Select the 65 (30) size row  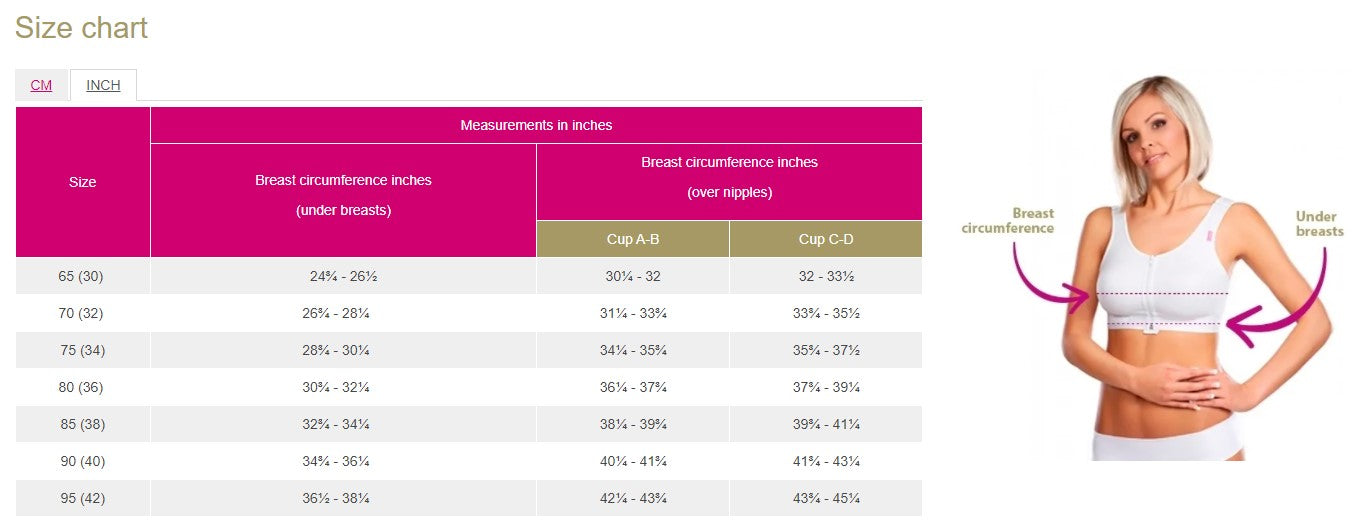coord(82,276)
